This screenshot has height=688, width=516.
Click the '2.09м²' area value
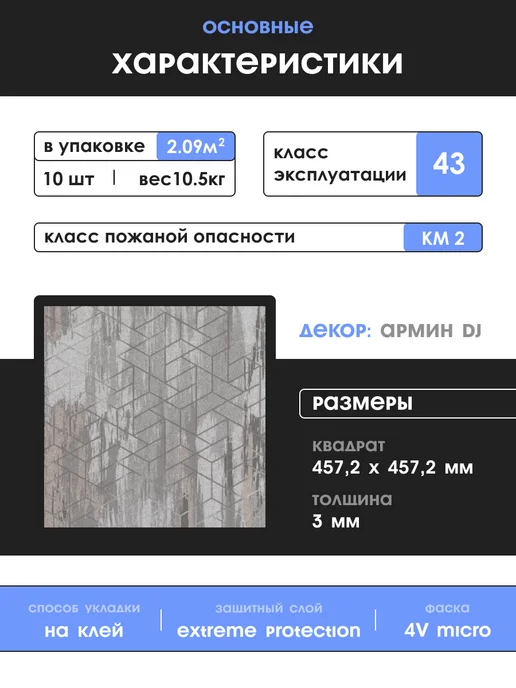196,146
